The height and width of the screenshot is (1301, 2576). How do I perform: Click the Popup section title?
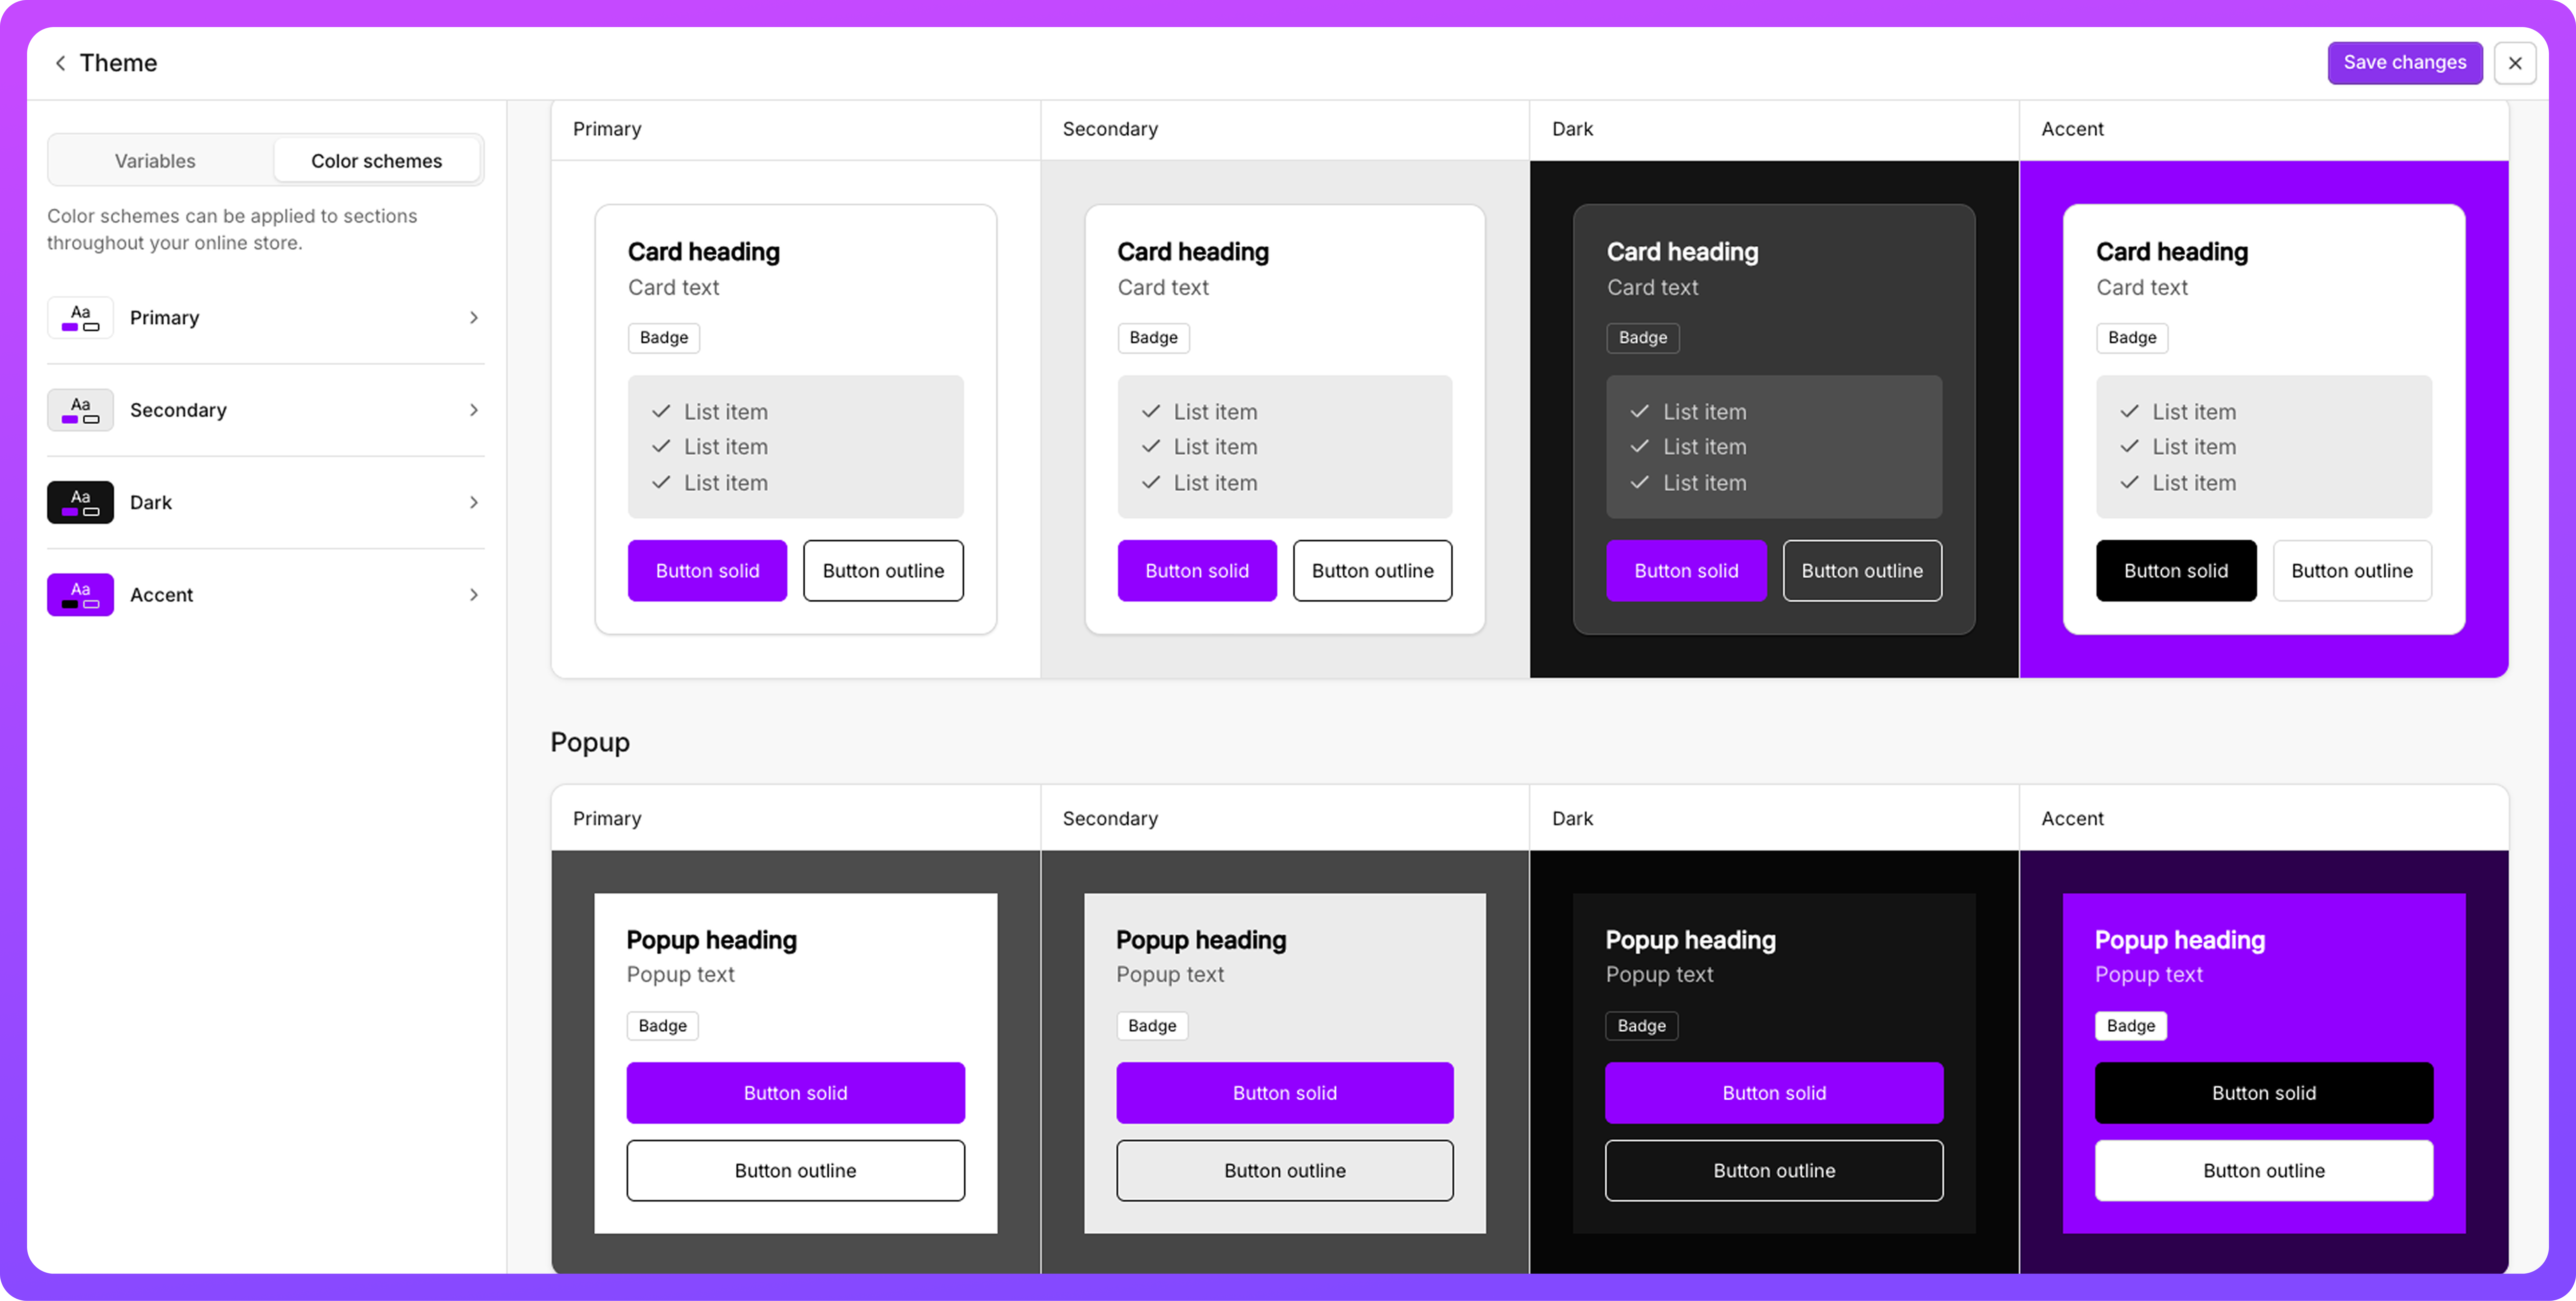[590, 743]
